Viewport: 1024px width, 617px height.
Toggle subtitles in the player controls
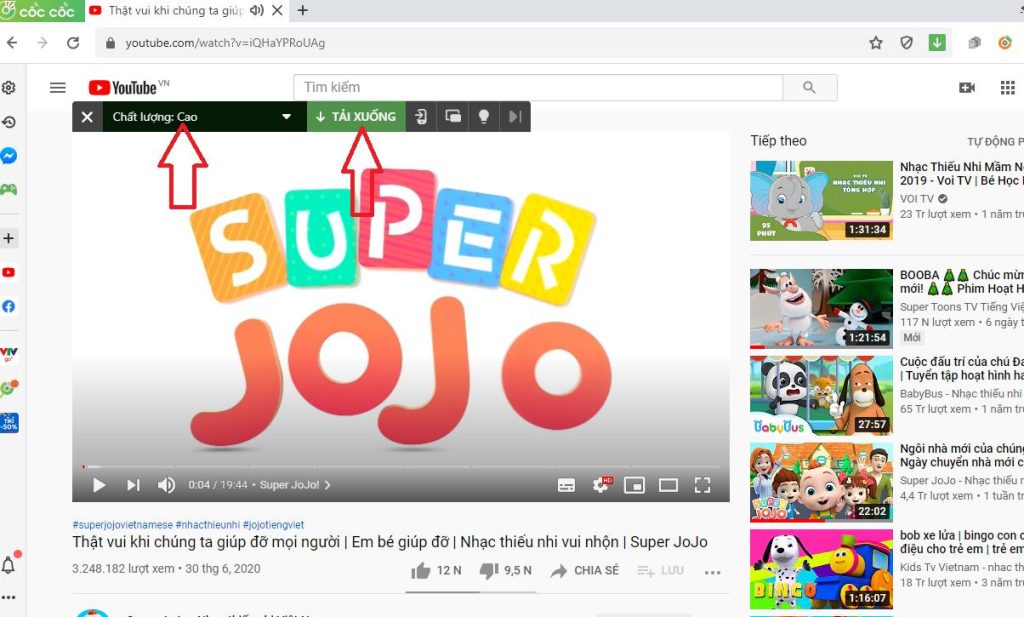pos(567,484)
